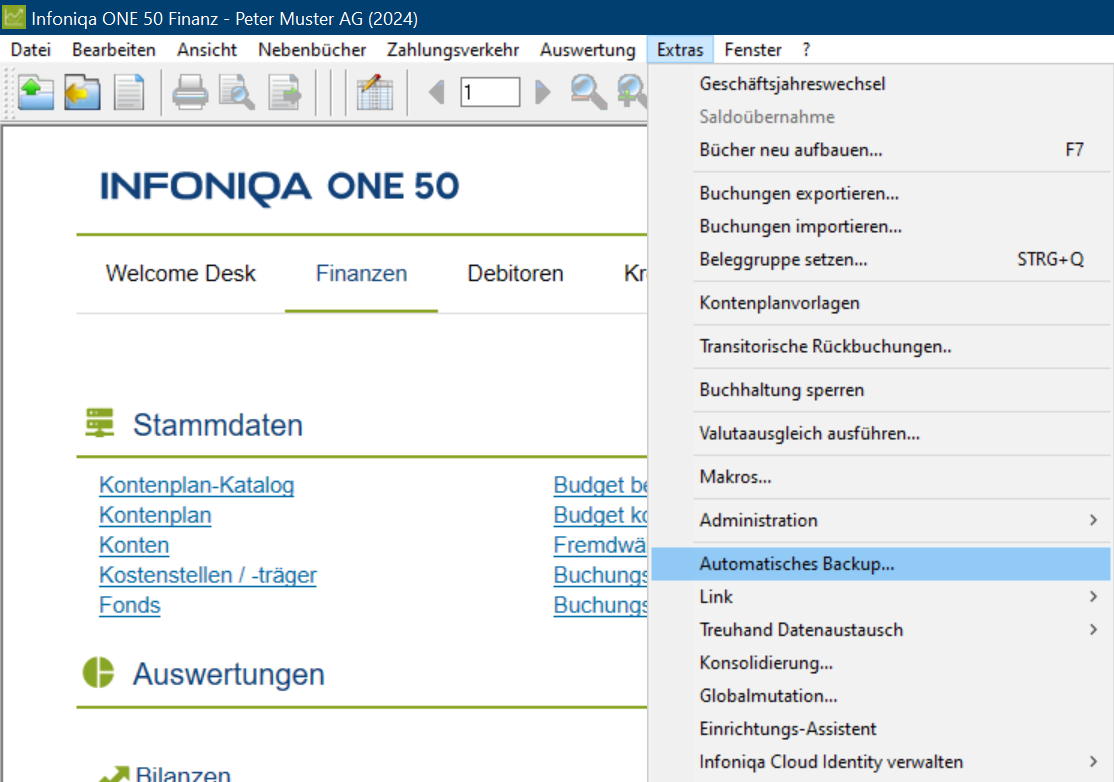Select Transitorische Rückbuchungen.. menu entry
The image size is (1114, 782).
881,346
